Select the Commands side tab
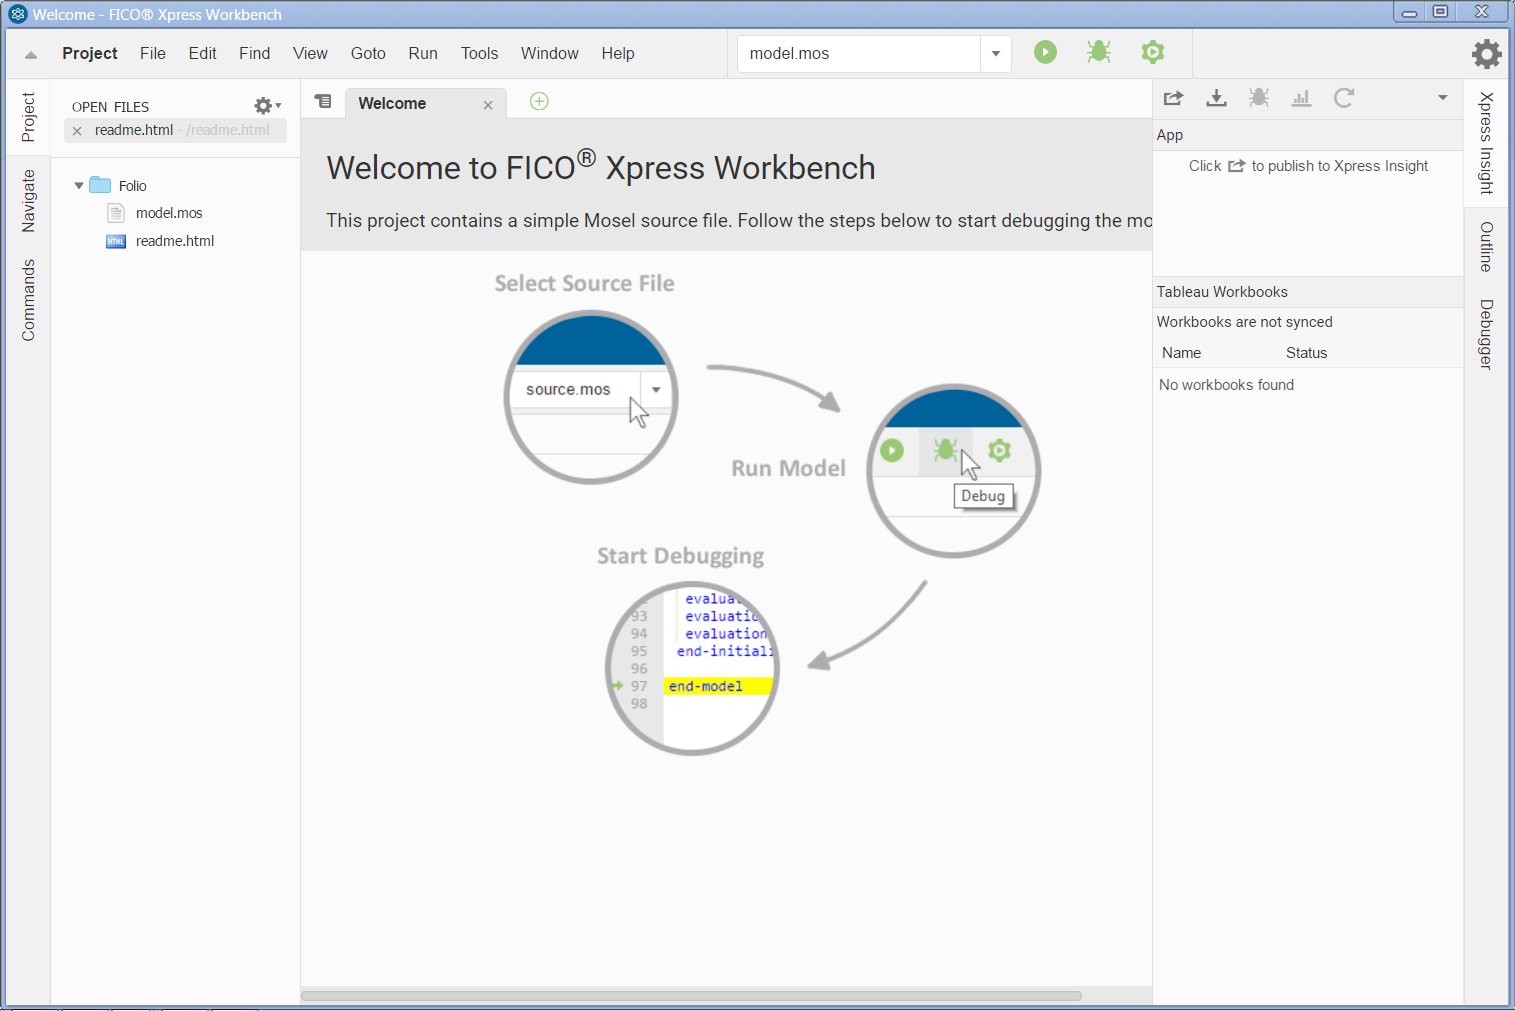The height and width of the screenshot is (1011, 1515). click(28, 300)
